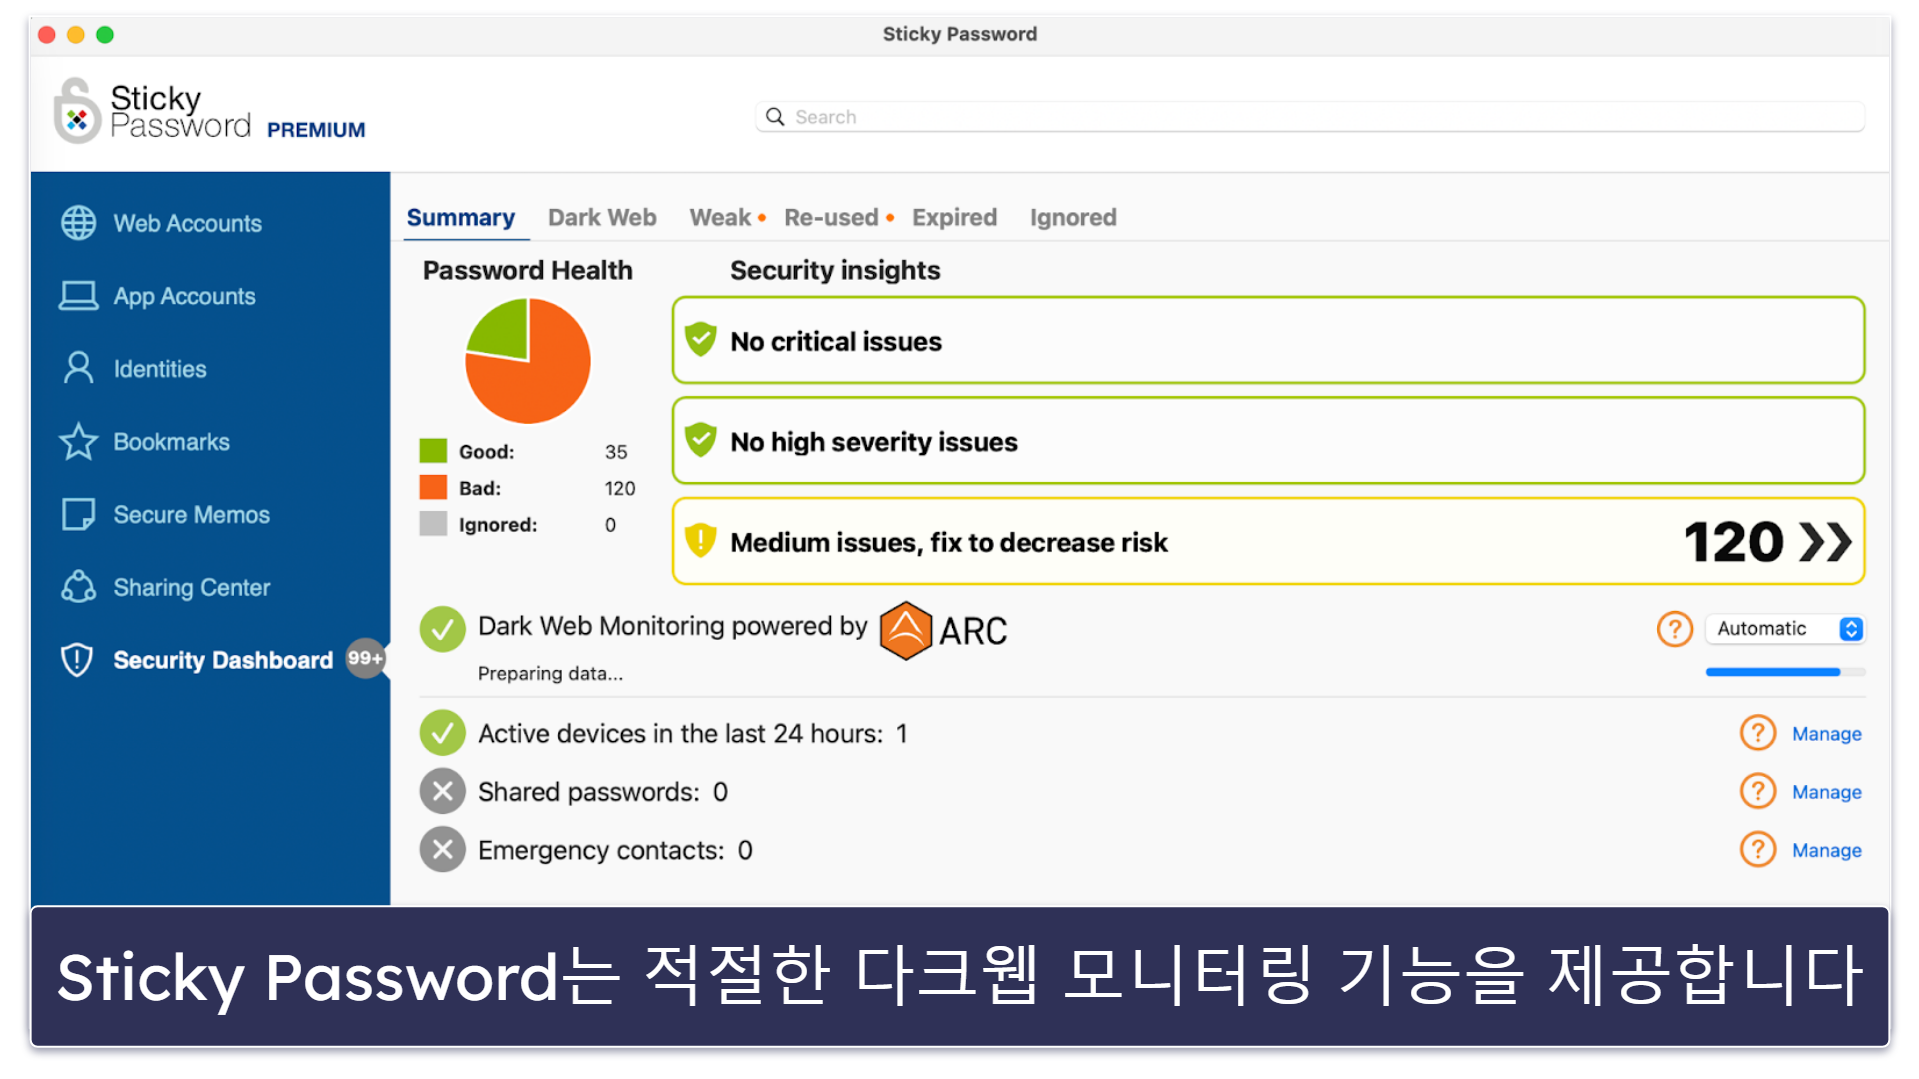1919x1079 pixels.
Task: Click the Secure Memos note icon
Action: pyautogui.click(x=78, y=514)
